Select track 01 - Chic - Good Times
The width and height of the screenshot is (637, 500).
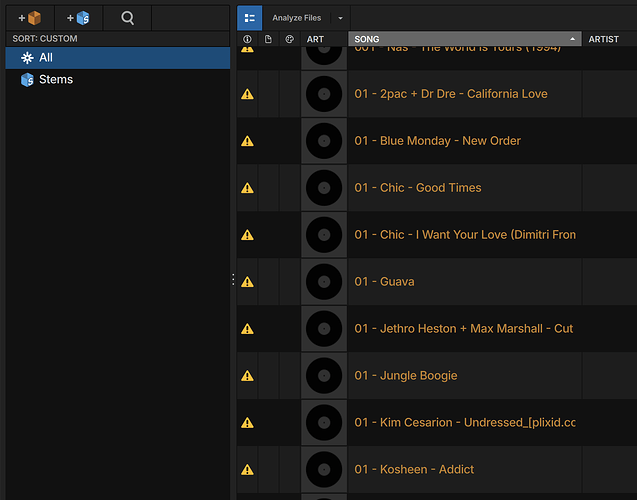pyautogui.click(x=418, y=188)
